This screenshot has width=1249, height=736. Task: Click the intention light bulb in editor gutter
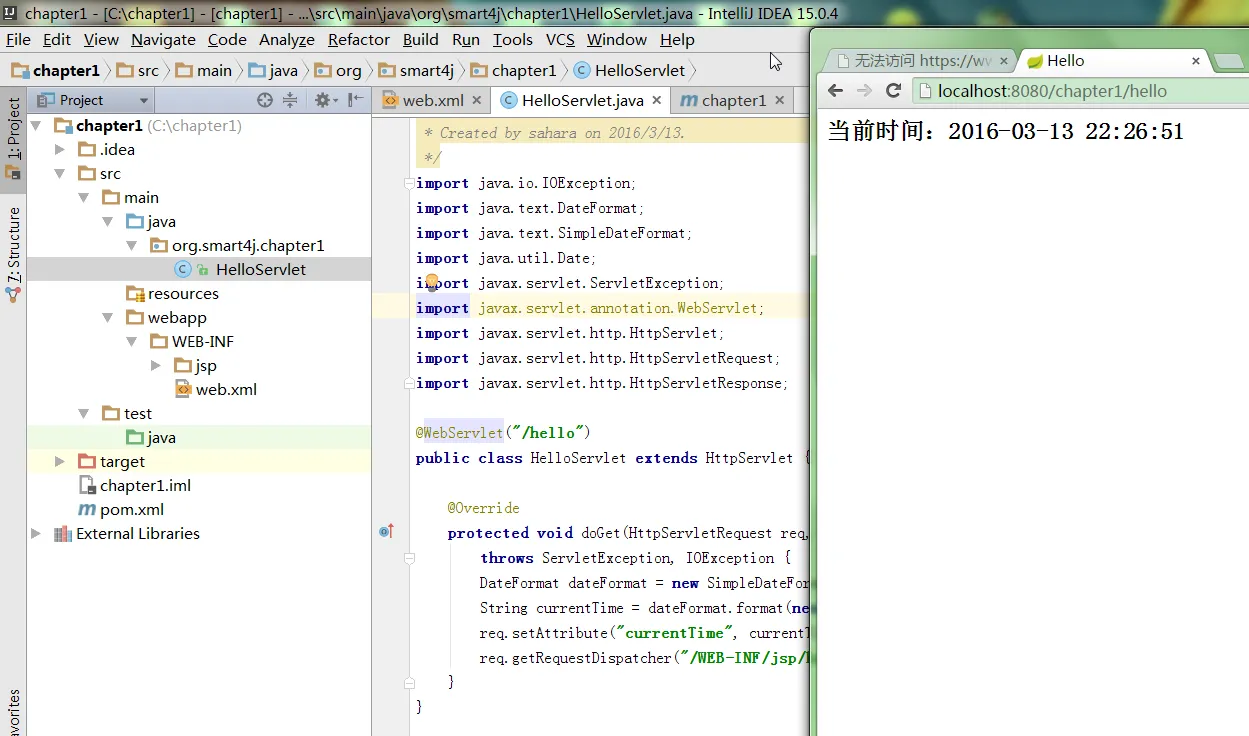[431, 283]
